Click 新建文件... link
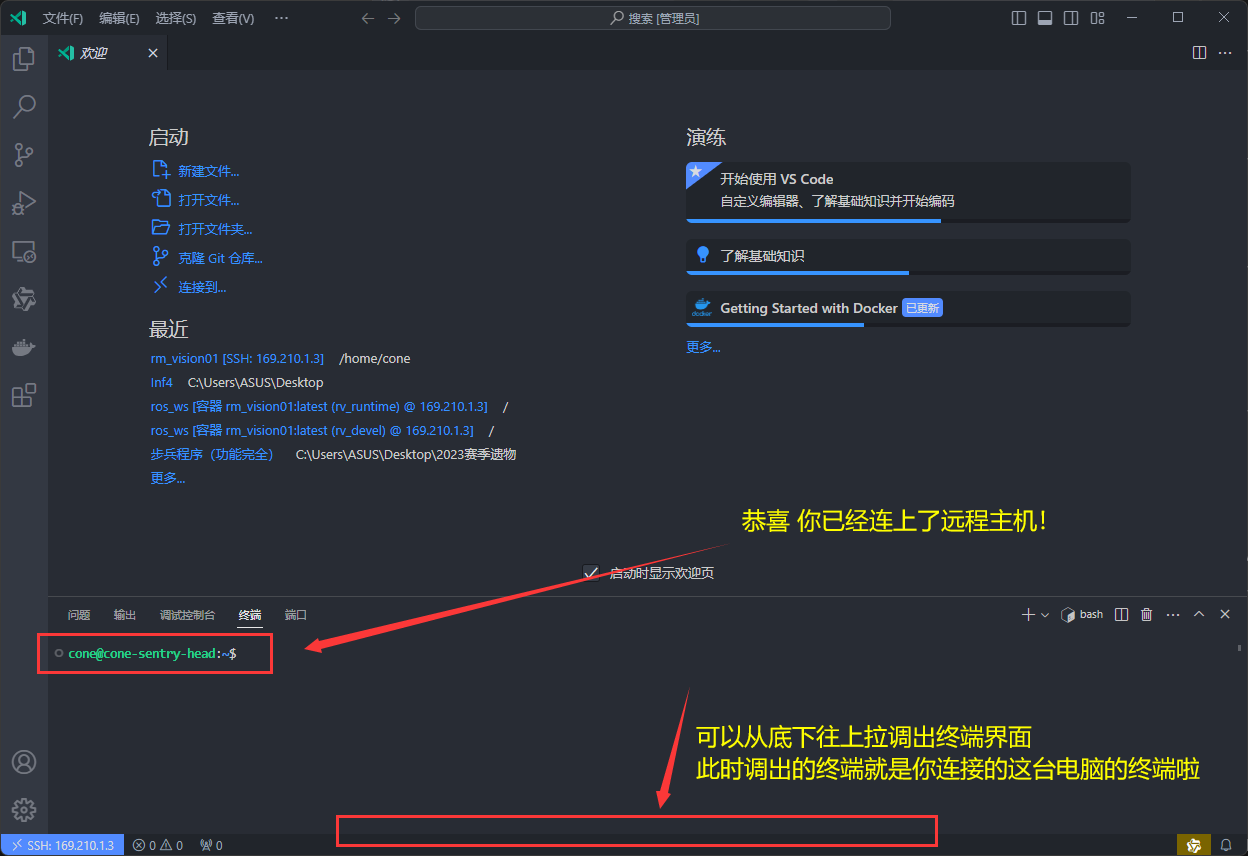1248x856 pixels. tap(208, 171)
